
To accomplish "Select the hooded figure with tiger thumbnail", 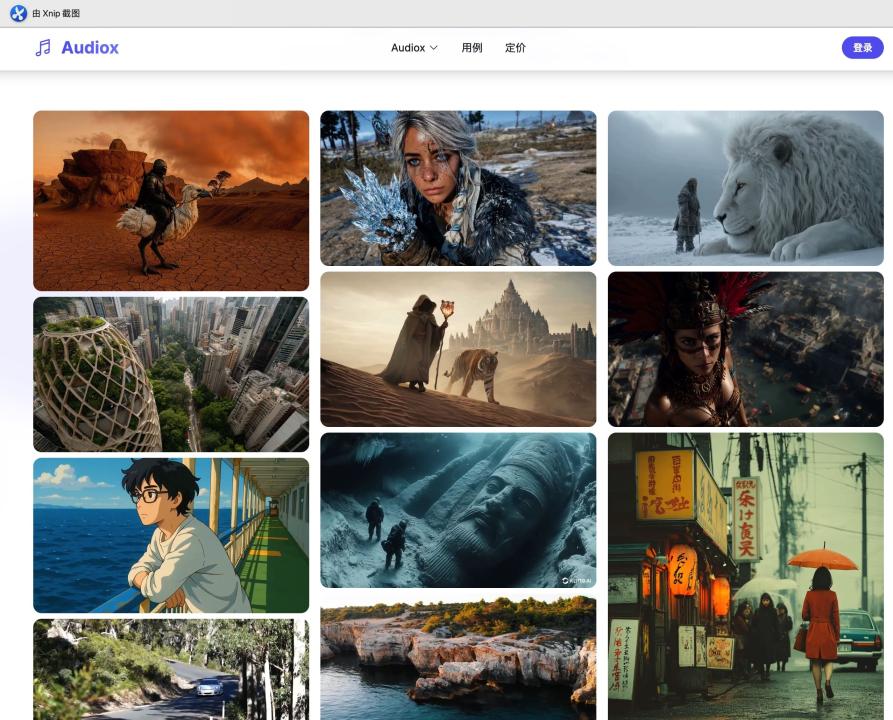I will [458, 349].
